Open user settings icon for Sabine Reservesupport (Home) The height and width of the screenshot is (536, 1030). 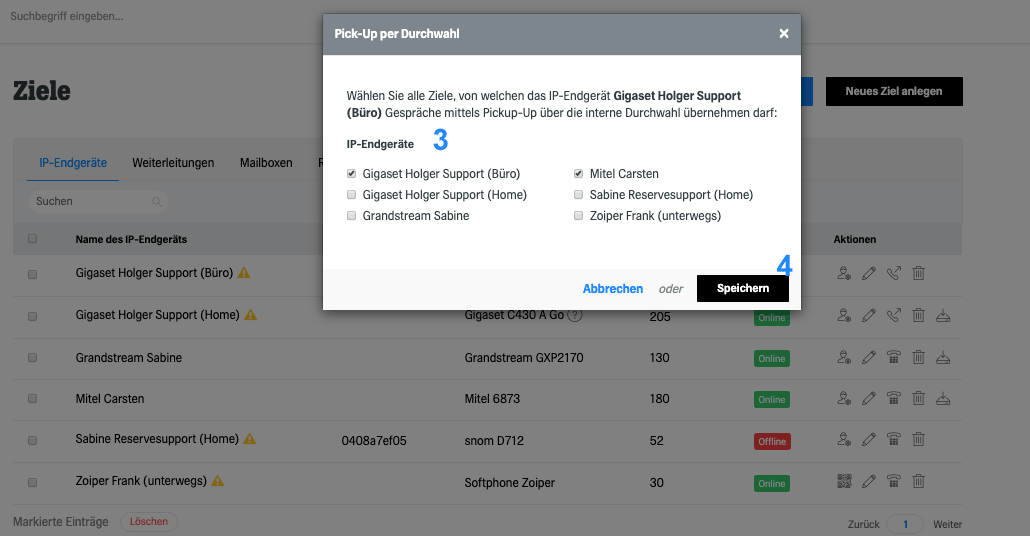(x=844, y=439)
